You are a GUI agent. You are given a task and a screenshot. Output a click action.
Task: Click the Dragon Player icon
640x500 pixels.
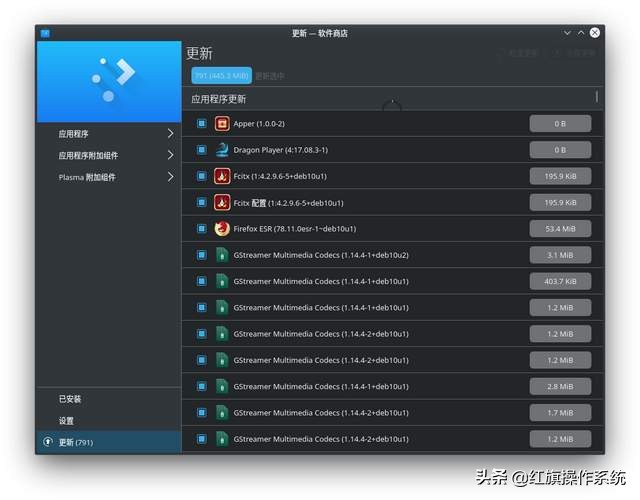(x=222, y=150)
